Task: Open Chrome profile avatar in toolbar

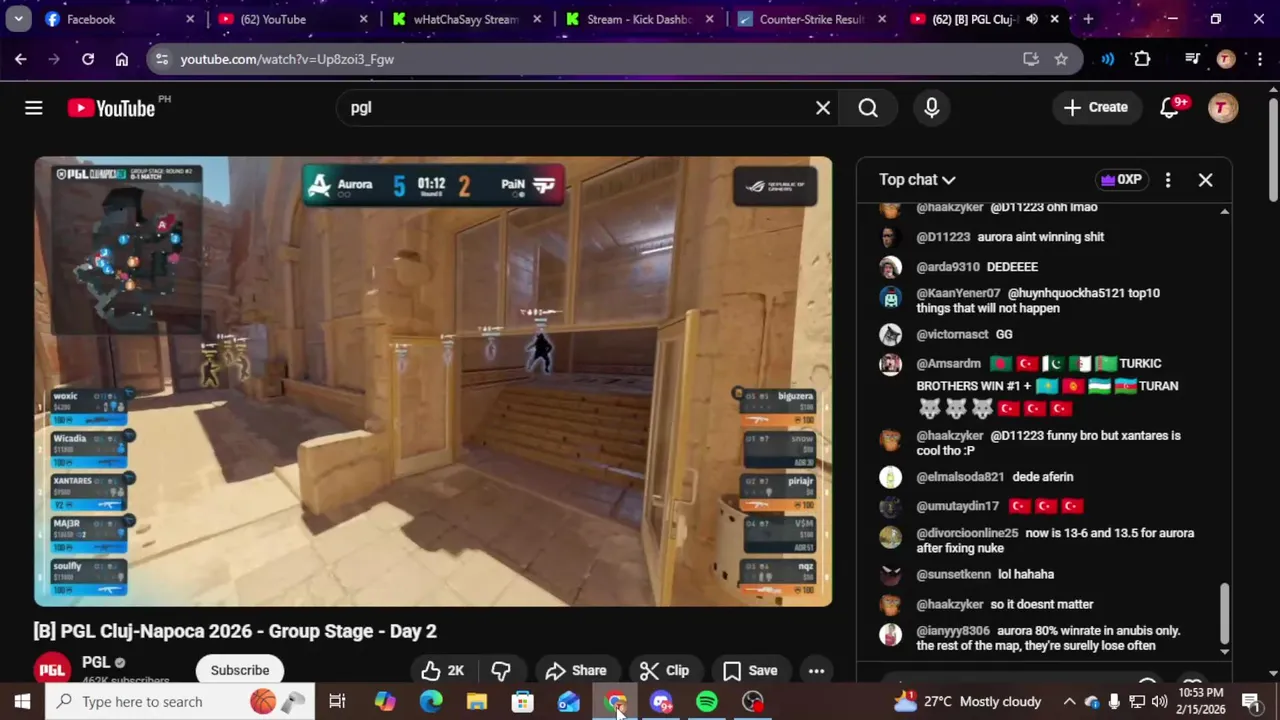Action: click(x=1226, y=59)
